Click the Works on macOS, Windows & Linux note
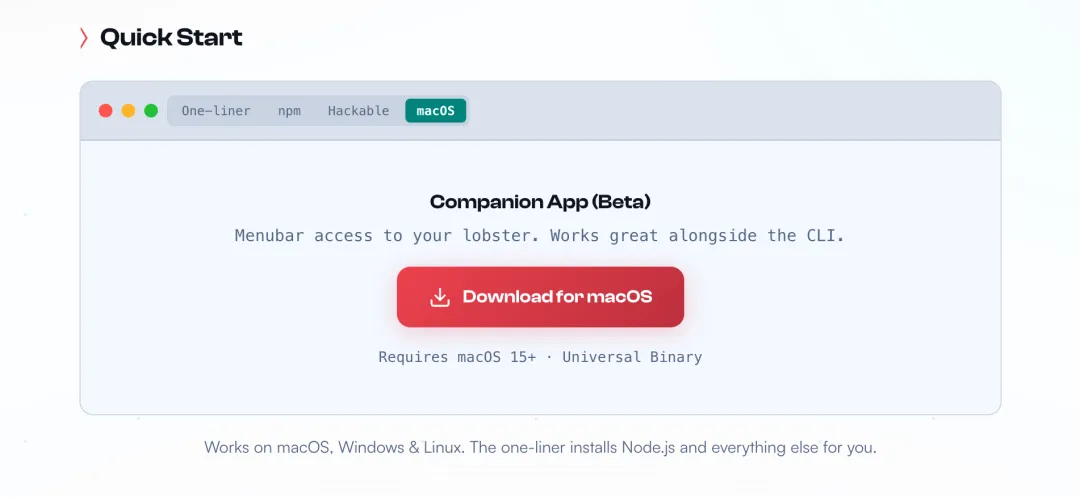Screen dimensions: 1080x497 tap(333, 447)
